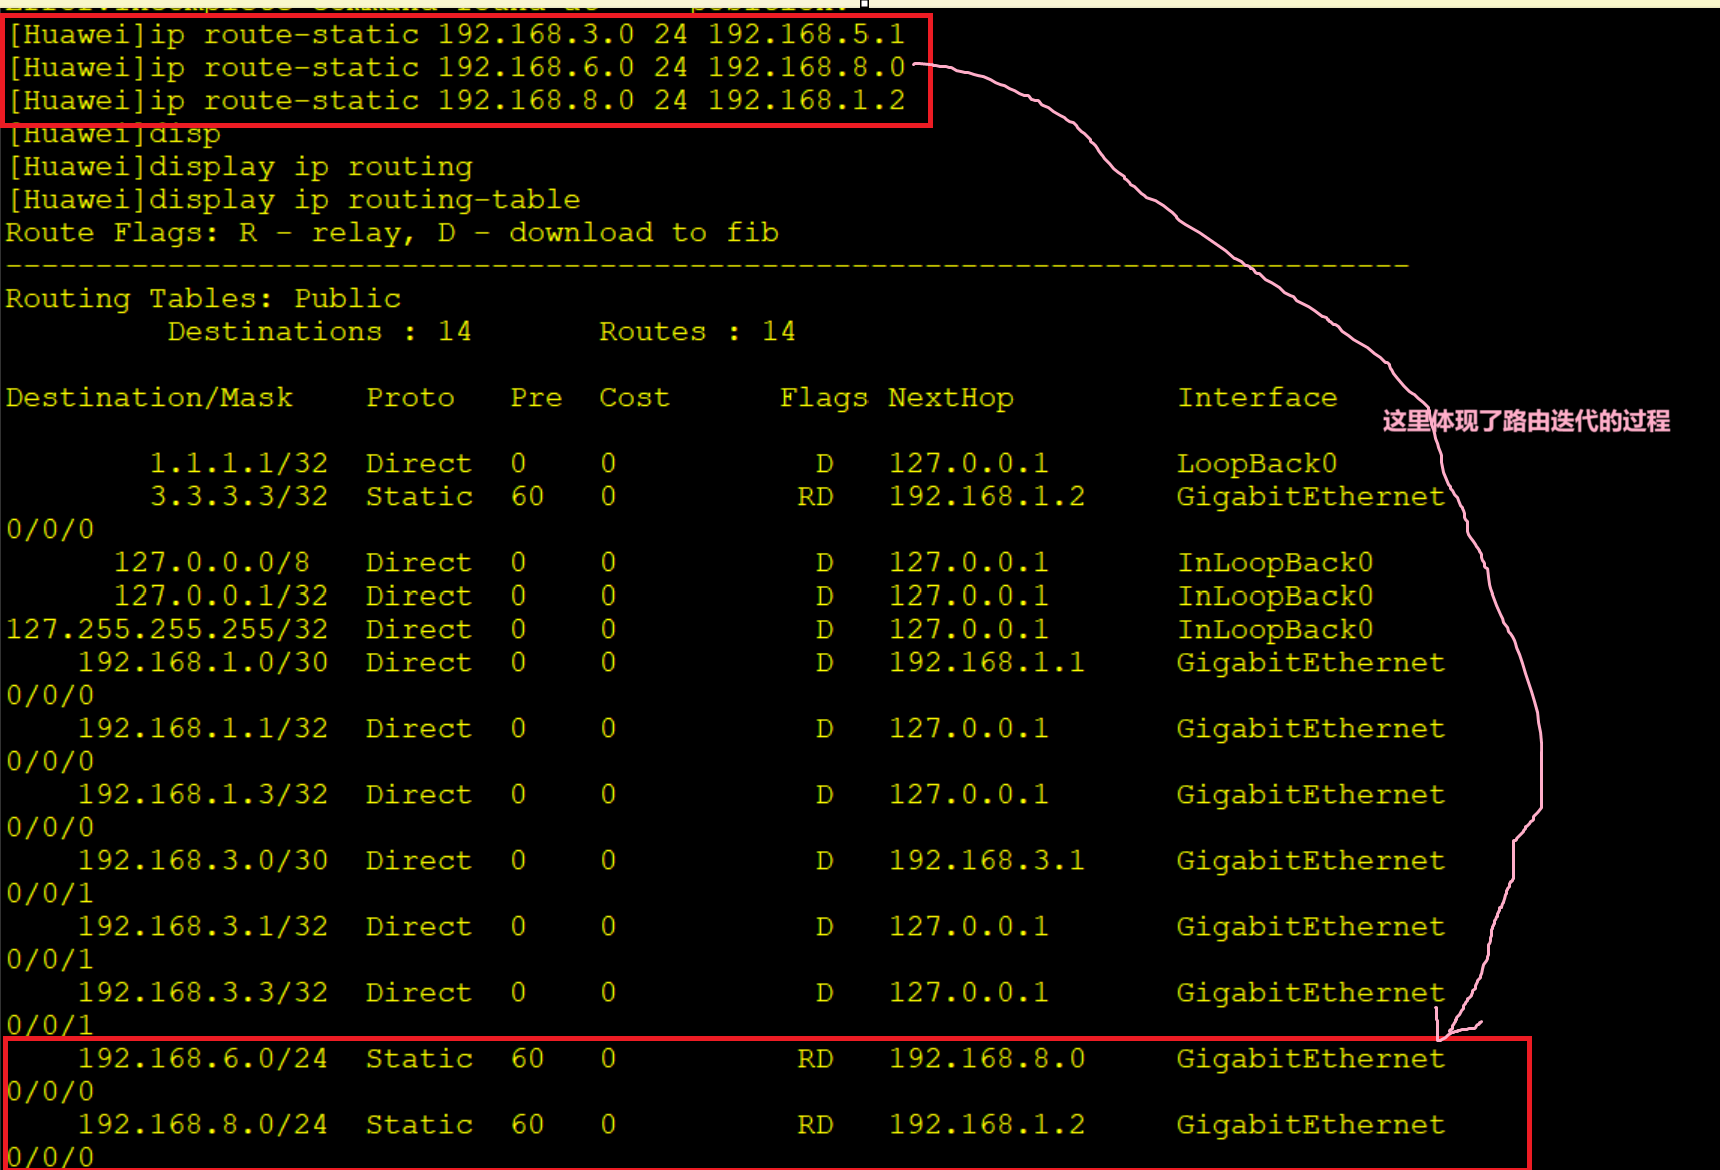Click the D flag of route 1.1.1.1/32
Screen dimensions: 1720x1170
click(x=824, y=464)
